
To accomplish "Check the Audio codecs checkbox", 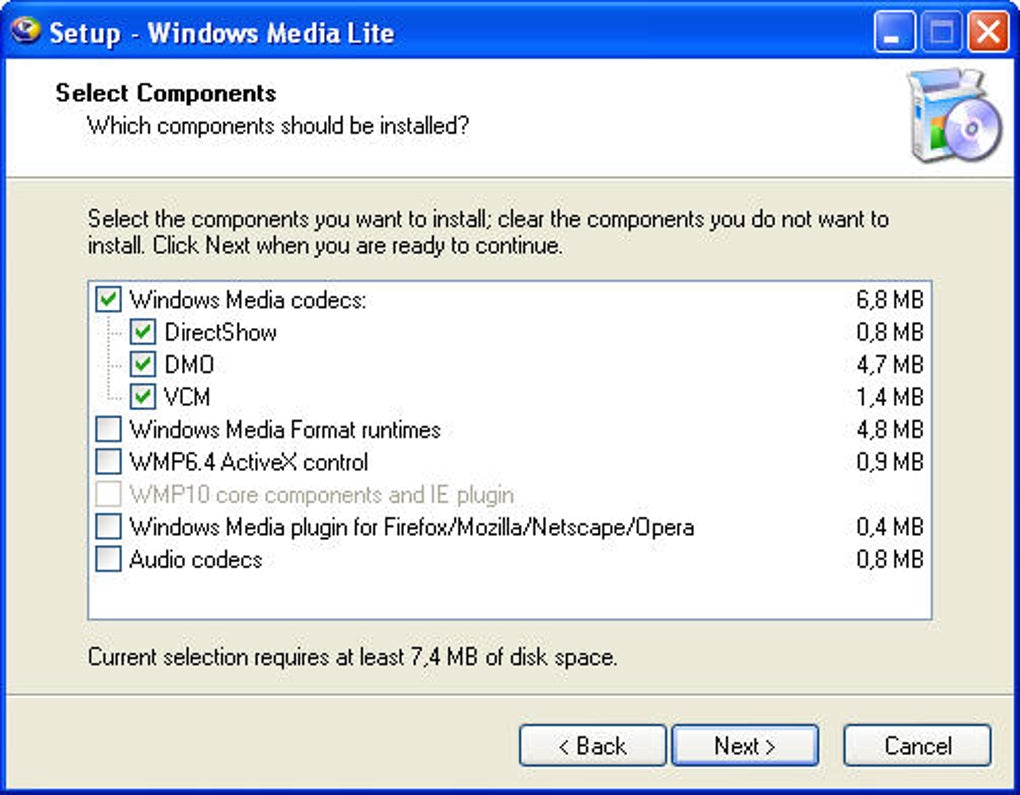I will tap(108, 559).
